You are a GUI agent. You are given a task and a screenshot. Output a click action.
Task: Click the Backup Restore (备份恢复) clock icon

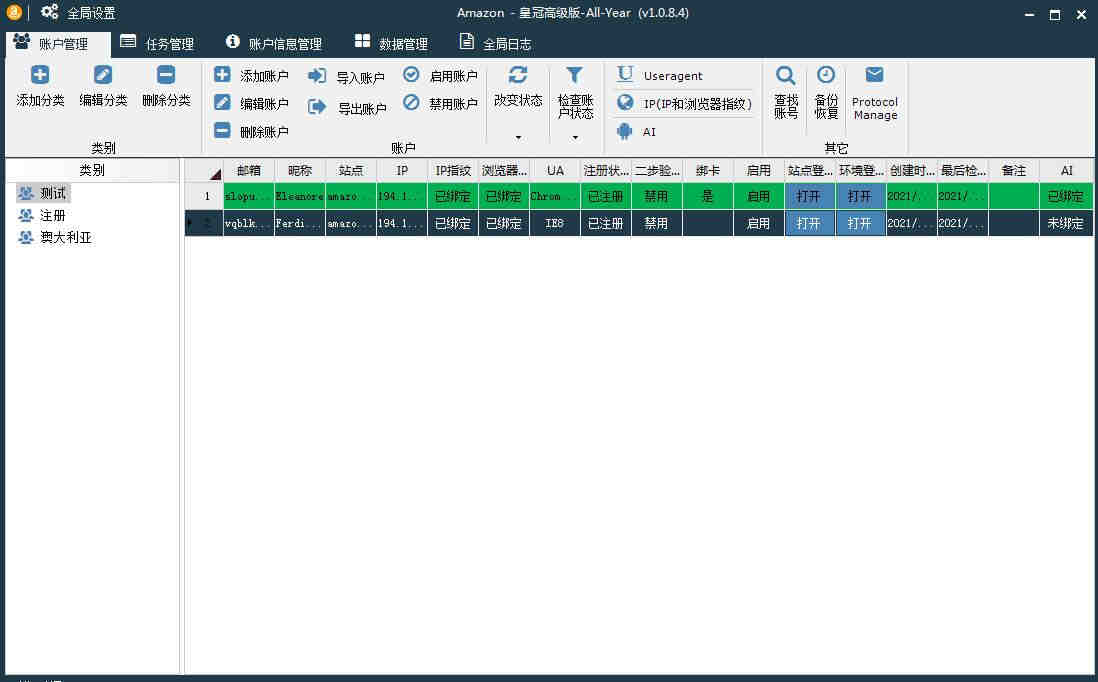coord(826,75)
